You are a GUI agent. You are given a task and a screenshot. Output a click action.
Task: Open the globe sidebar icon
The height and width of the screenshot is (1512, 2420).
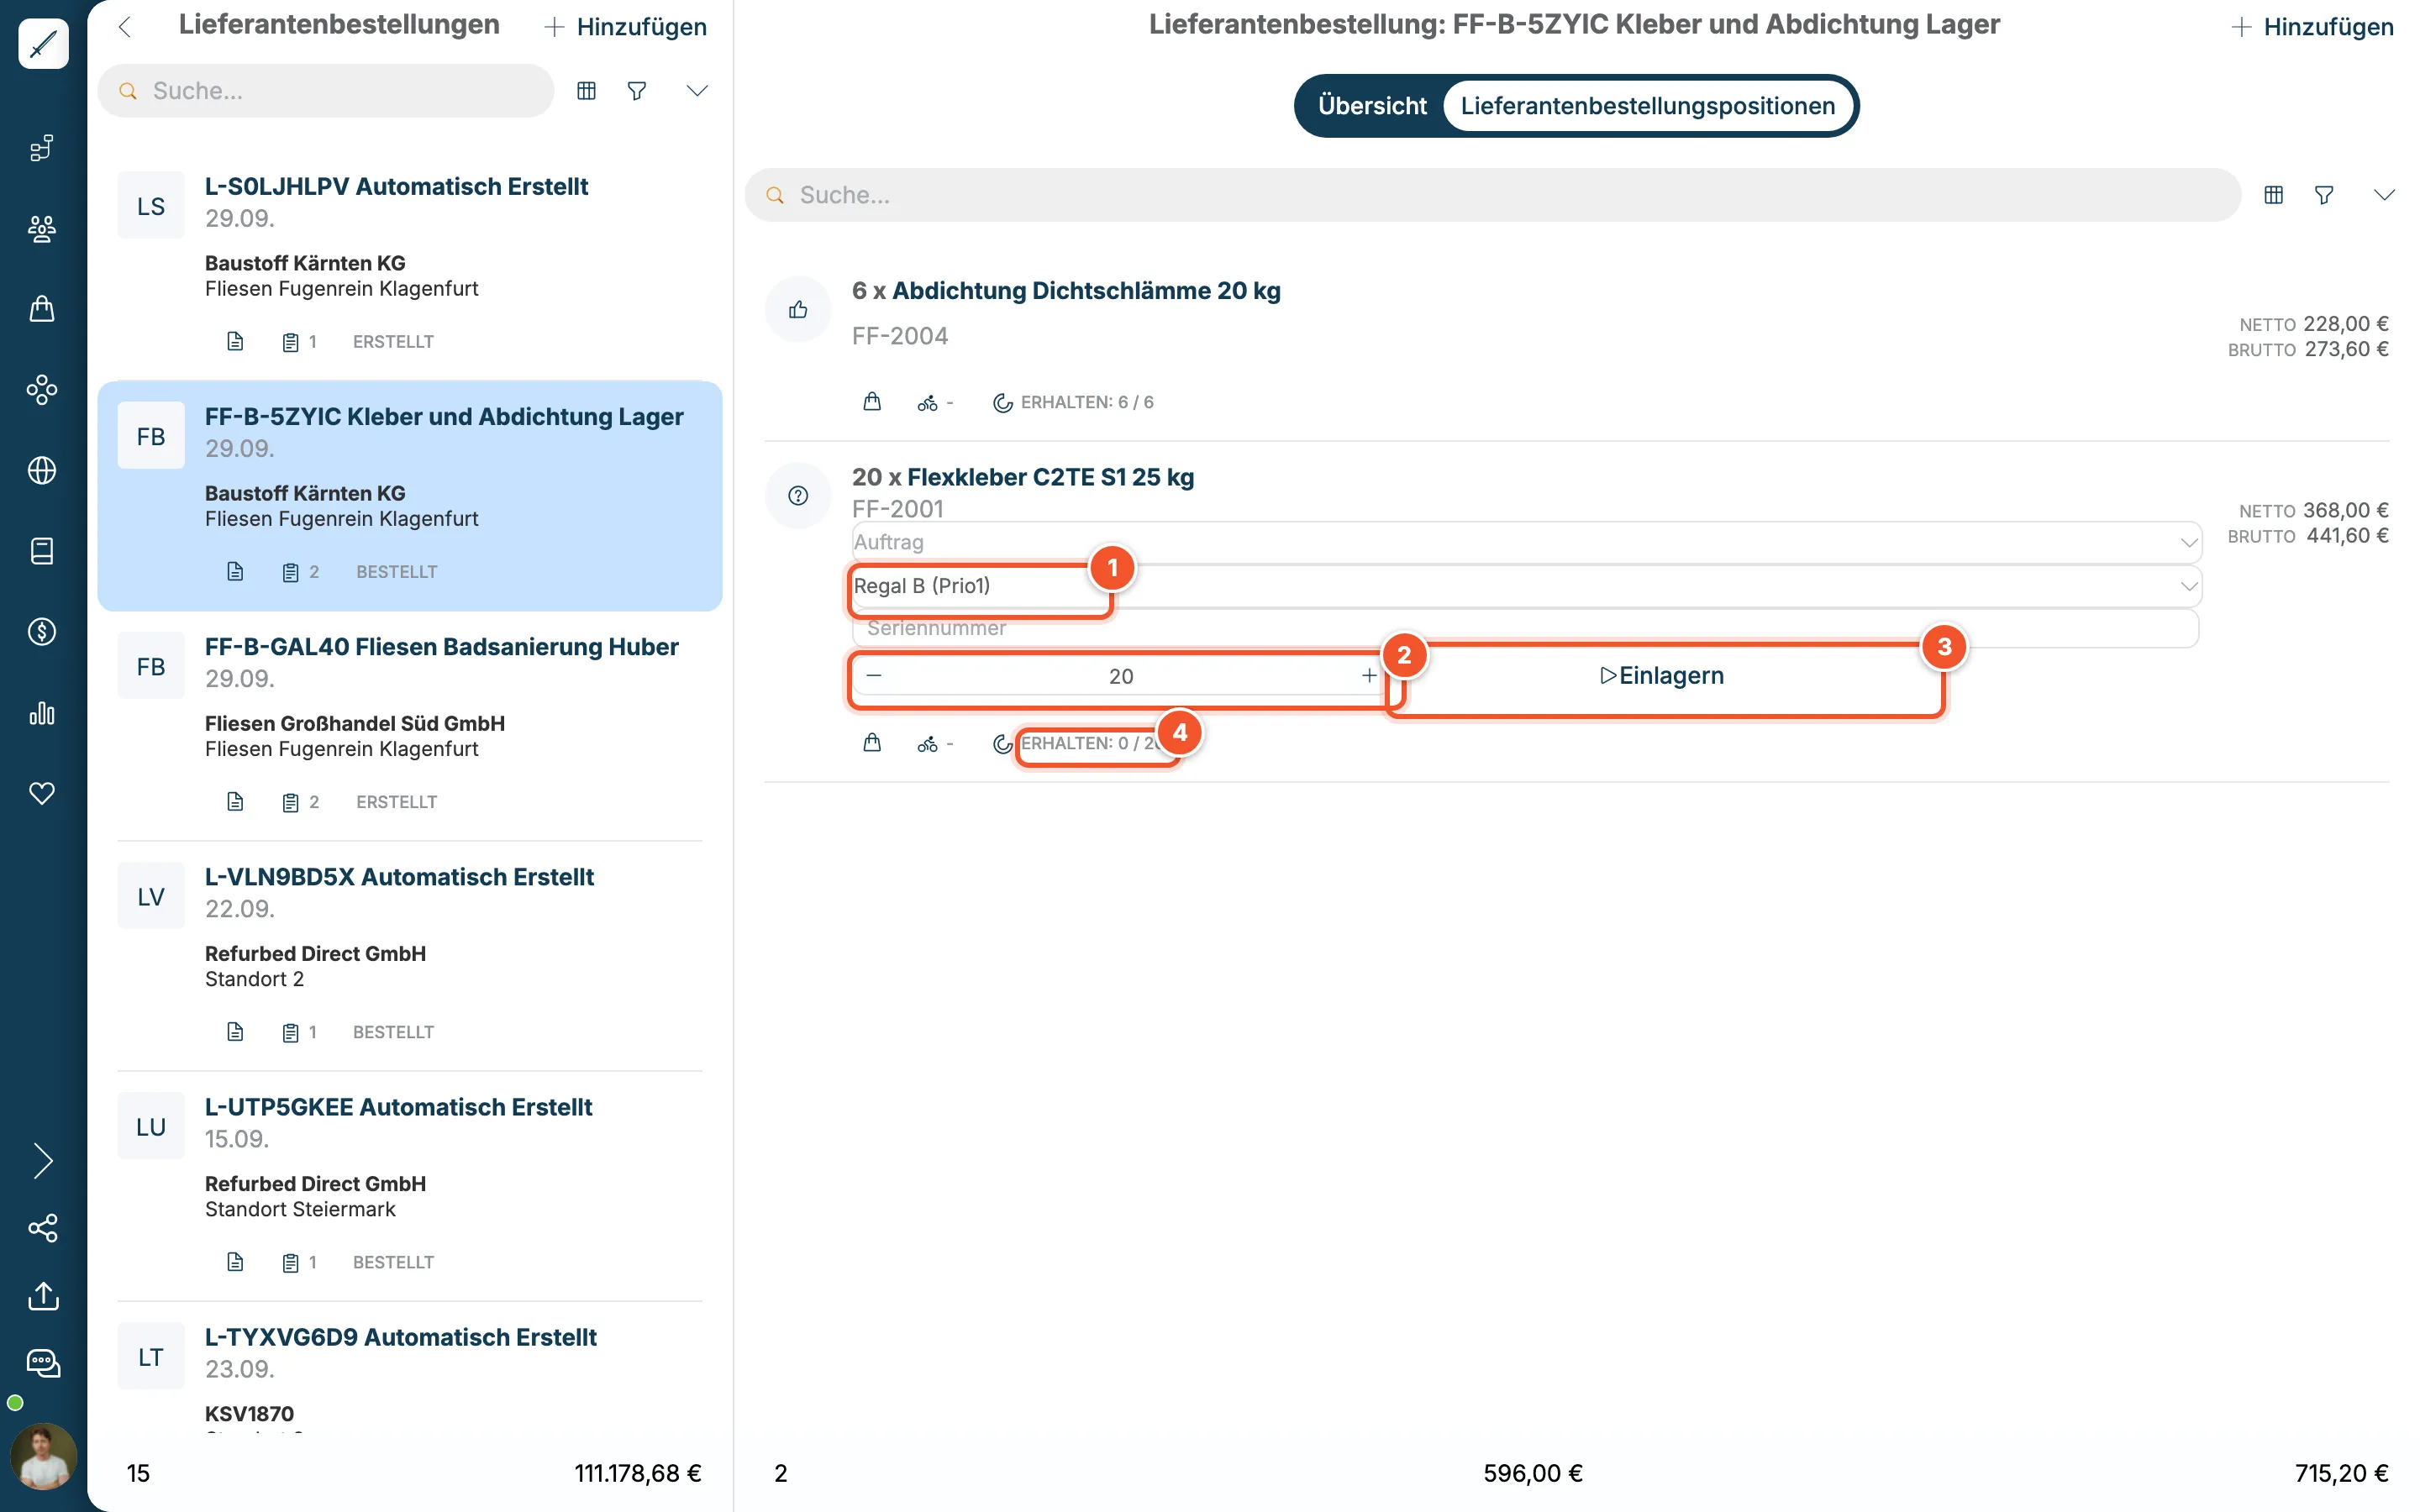(x=42, y=470)
